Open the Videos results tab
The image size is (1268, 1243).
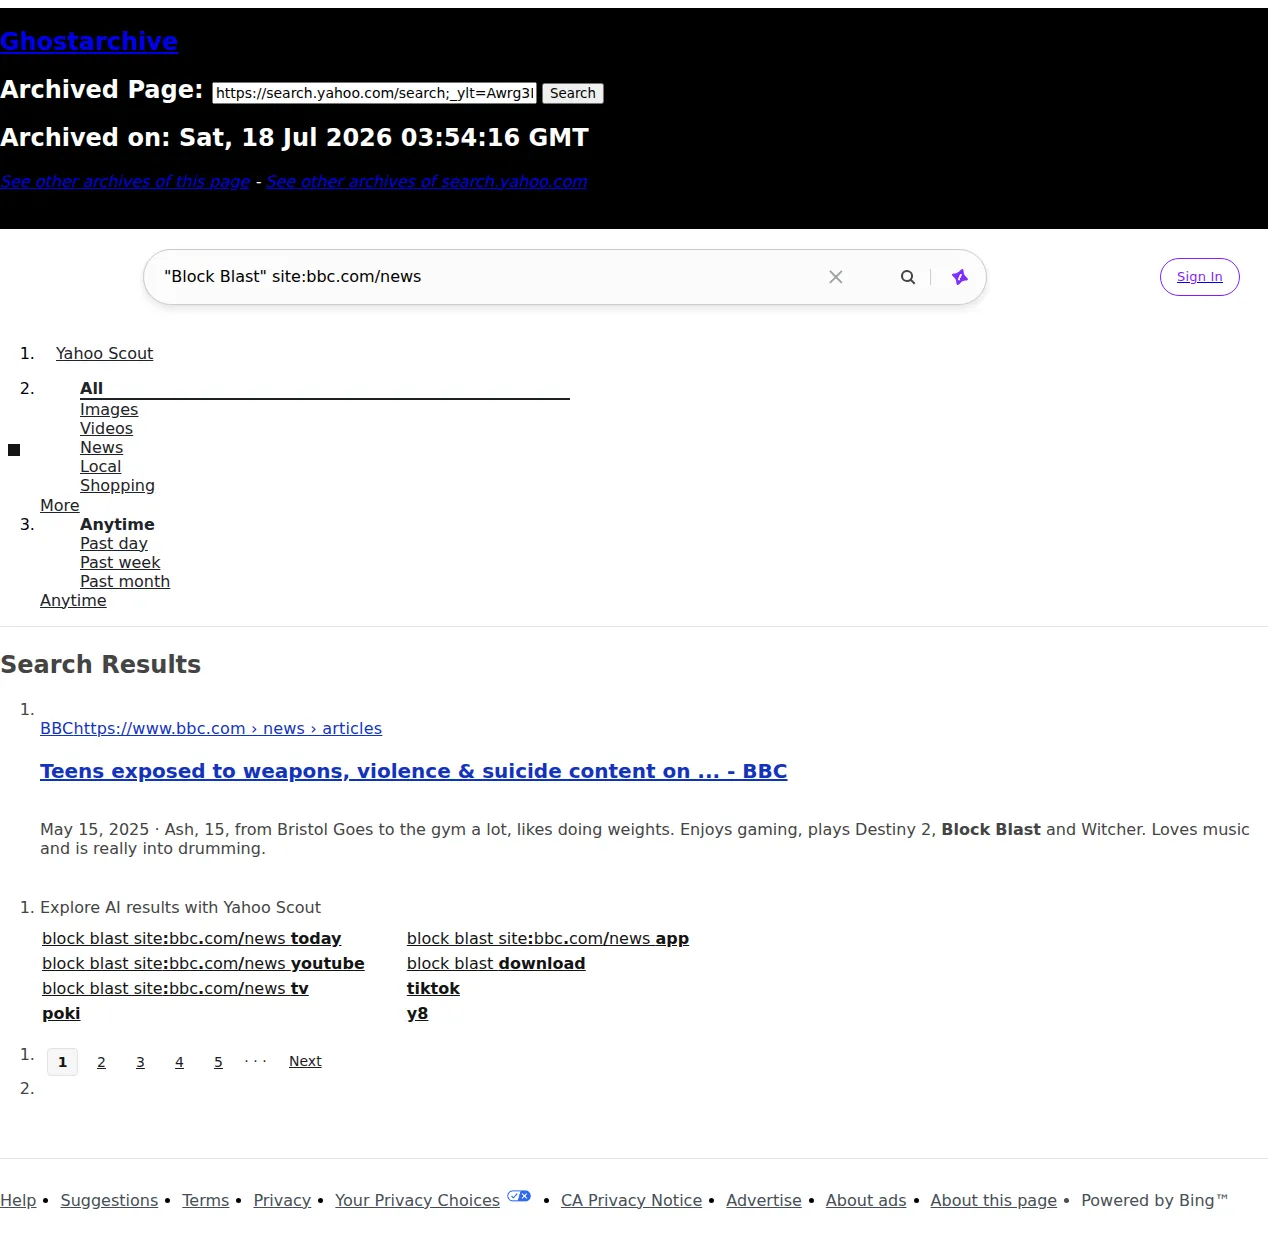[x=106, y=428]
